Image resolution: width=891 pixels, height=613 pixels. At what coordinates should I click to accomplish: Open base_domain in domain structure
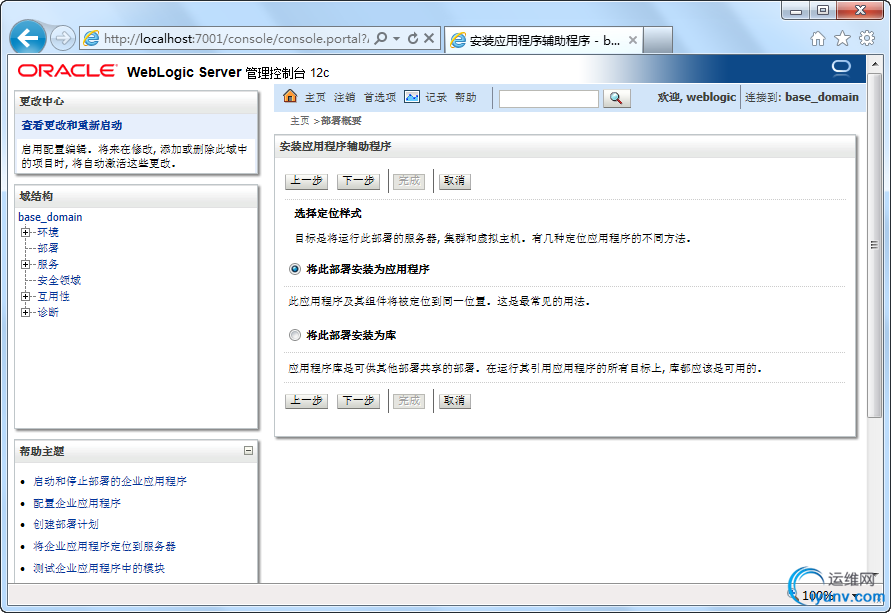click(50, 217)
